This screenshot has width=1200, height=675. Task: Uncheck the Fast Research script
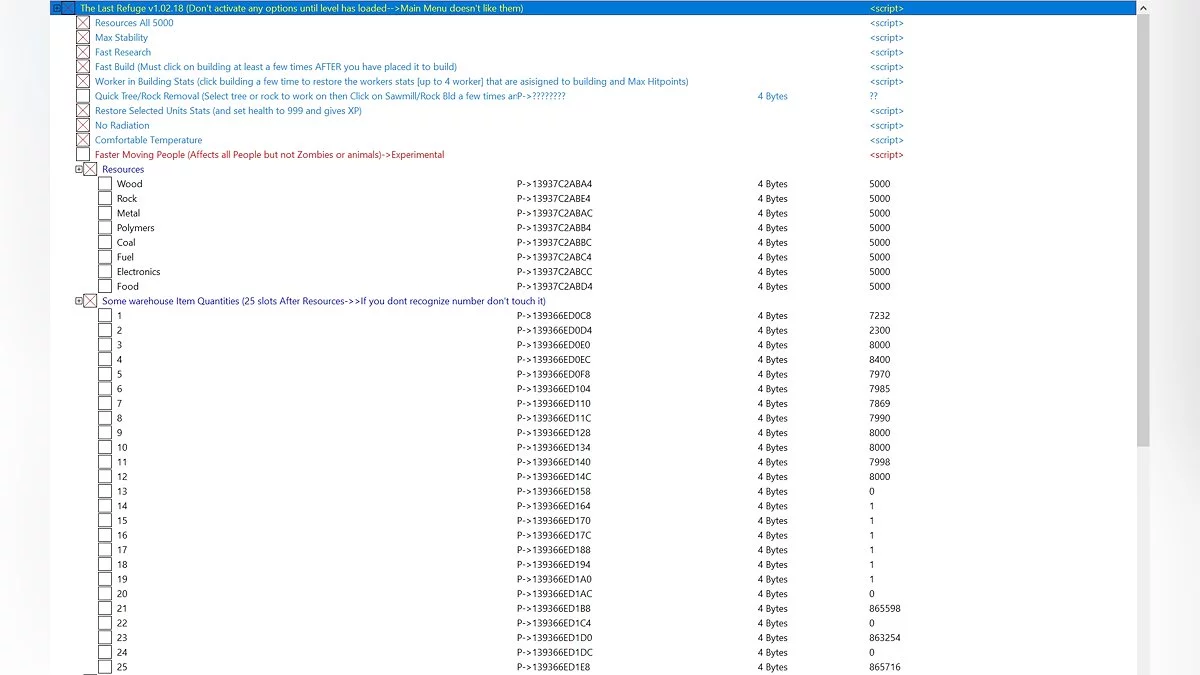pos(83,52)
